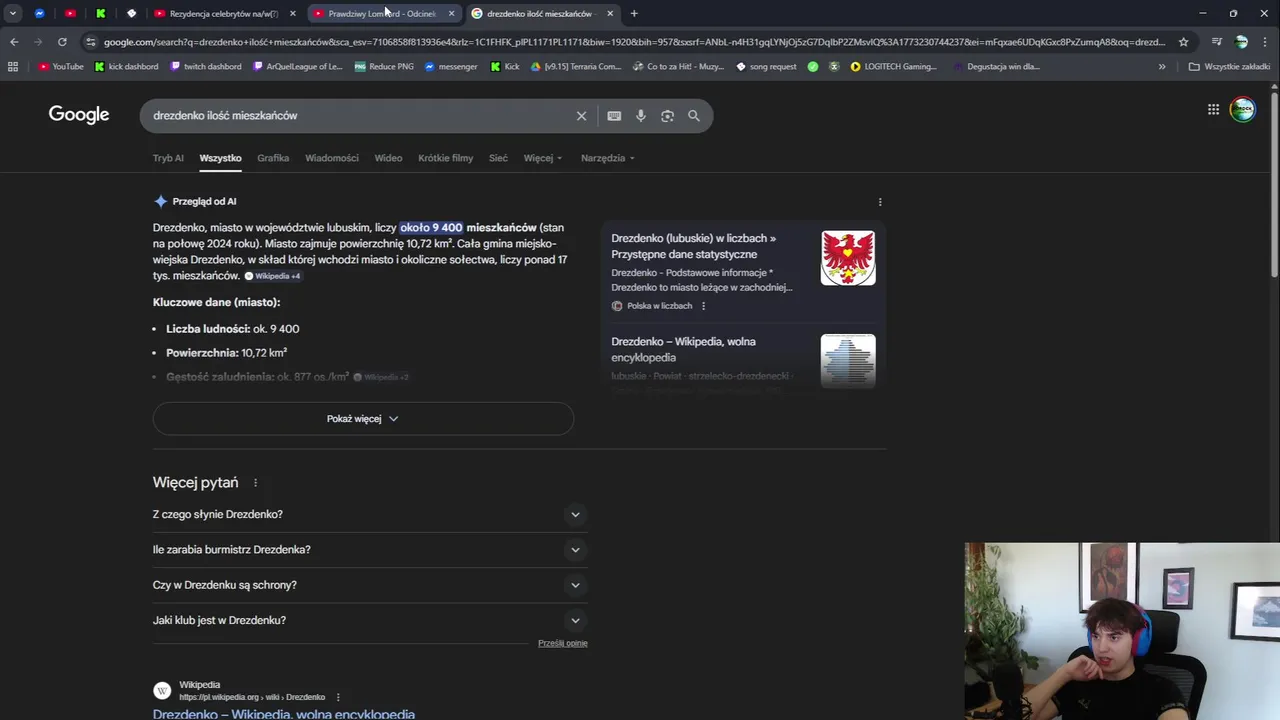Search by image with Lens icon
The height and width of the screenshot is (720, 1280).
(x=667, y=116)
